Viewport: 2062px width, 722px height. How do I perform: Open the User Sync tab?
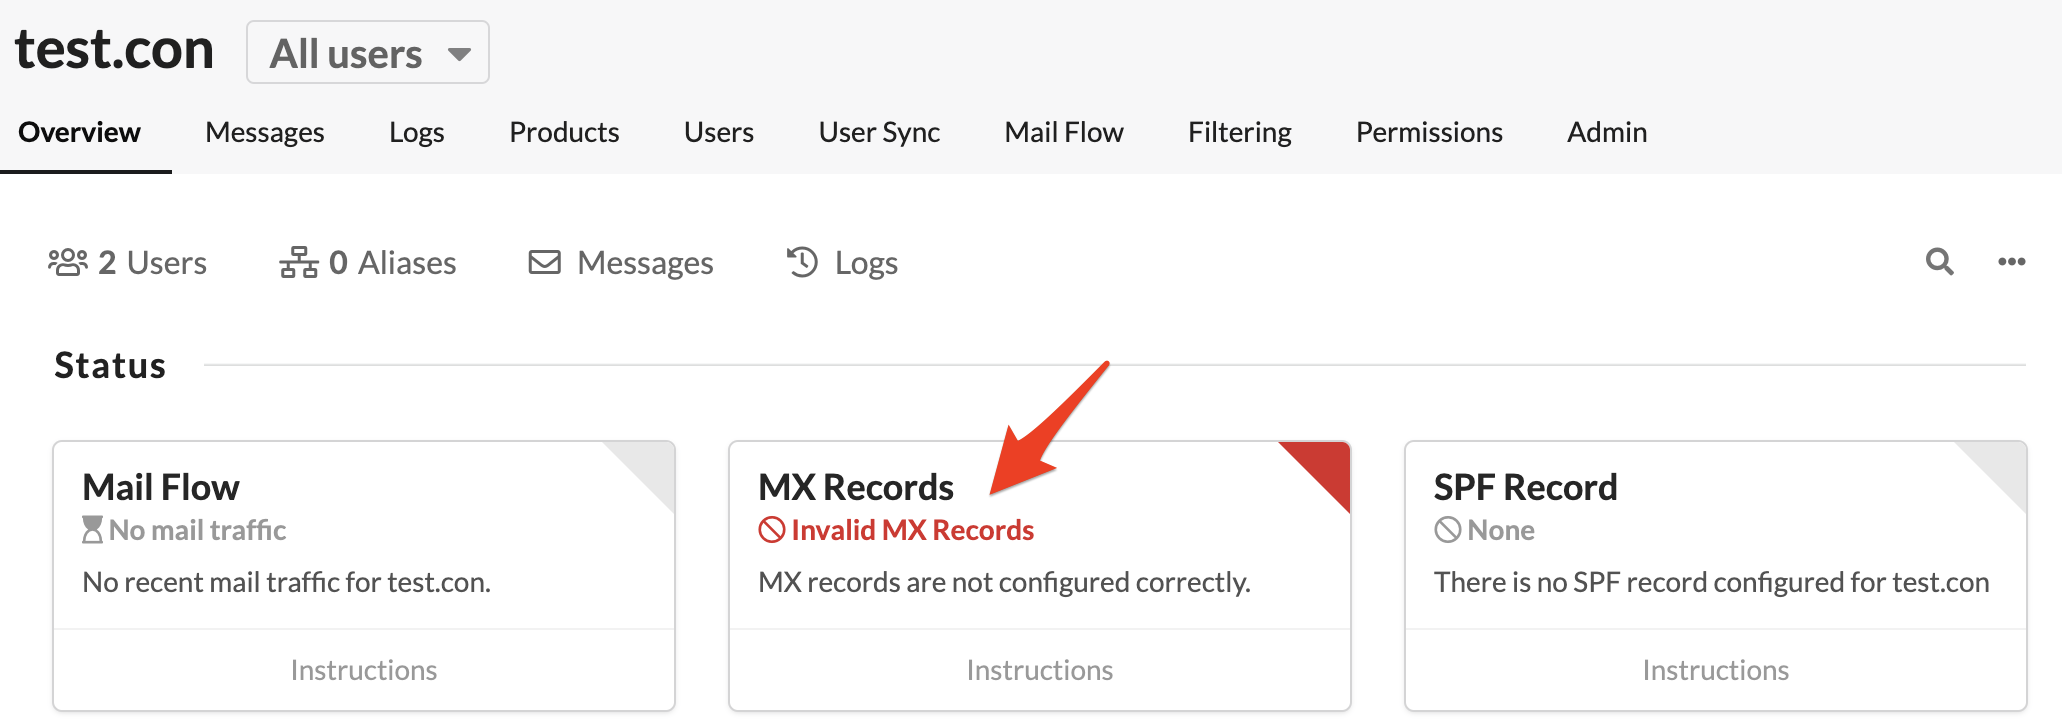(x=879, y=132)
